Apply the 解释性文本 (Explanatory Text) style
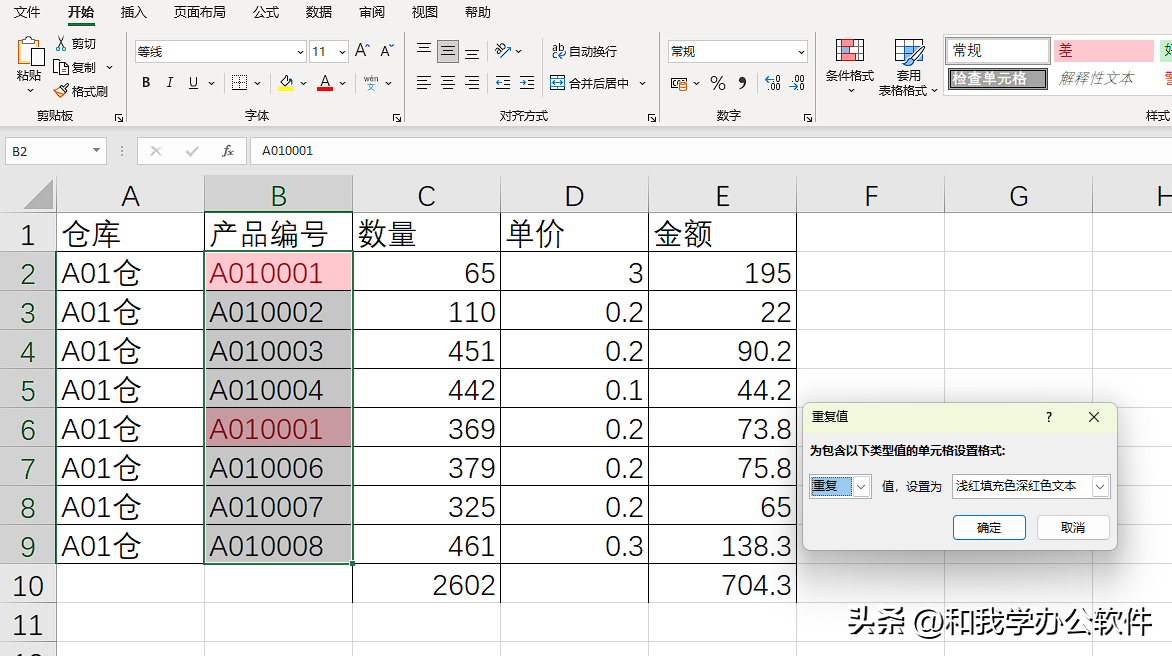Image resolution: width=1172 pixels, height=656 pixels. tap(1104, 78)
